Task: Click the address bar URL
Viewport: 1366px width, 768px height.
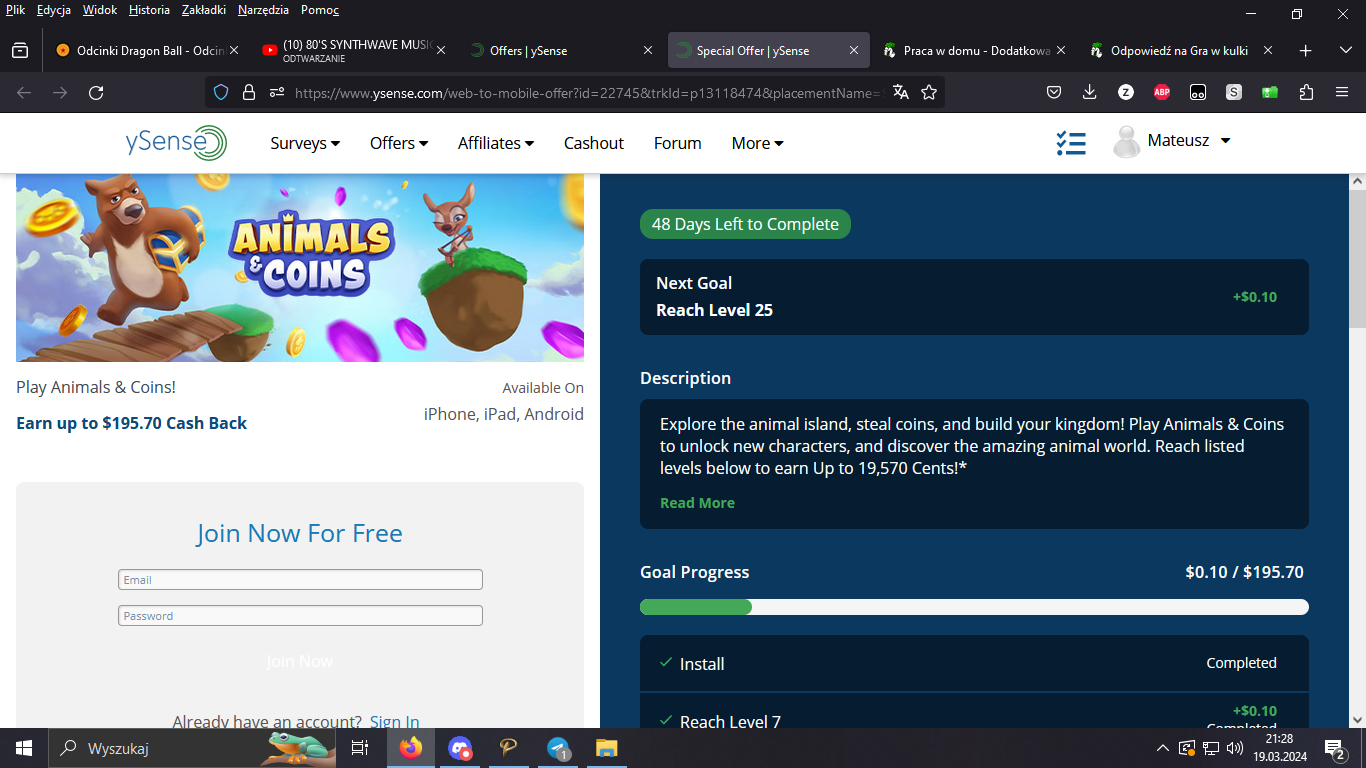Action: click(x=588, y=92)
